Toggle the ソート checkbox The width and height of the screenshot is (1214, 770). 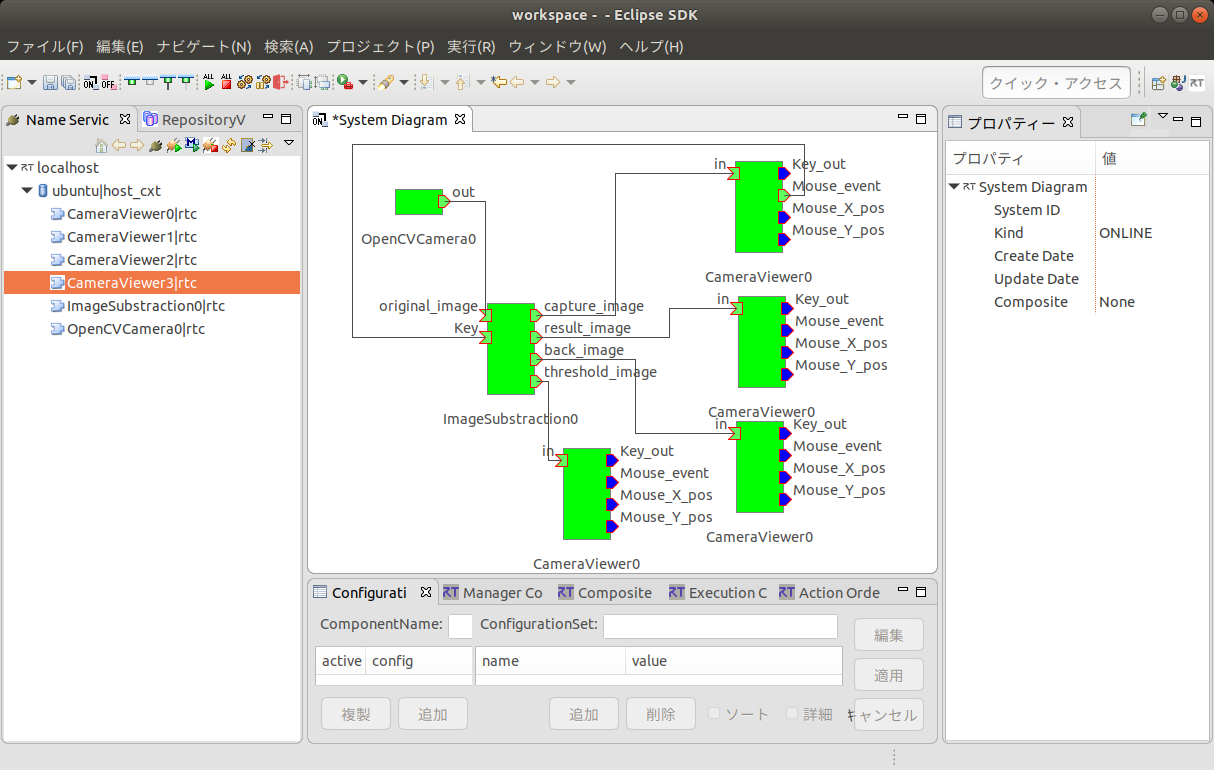714,714
